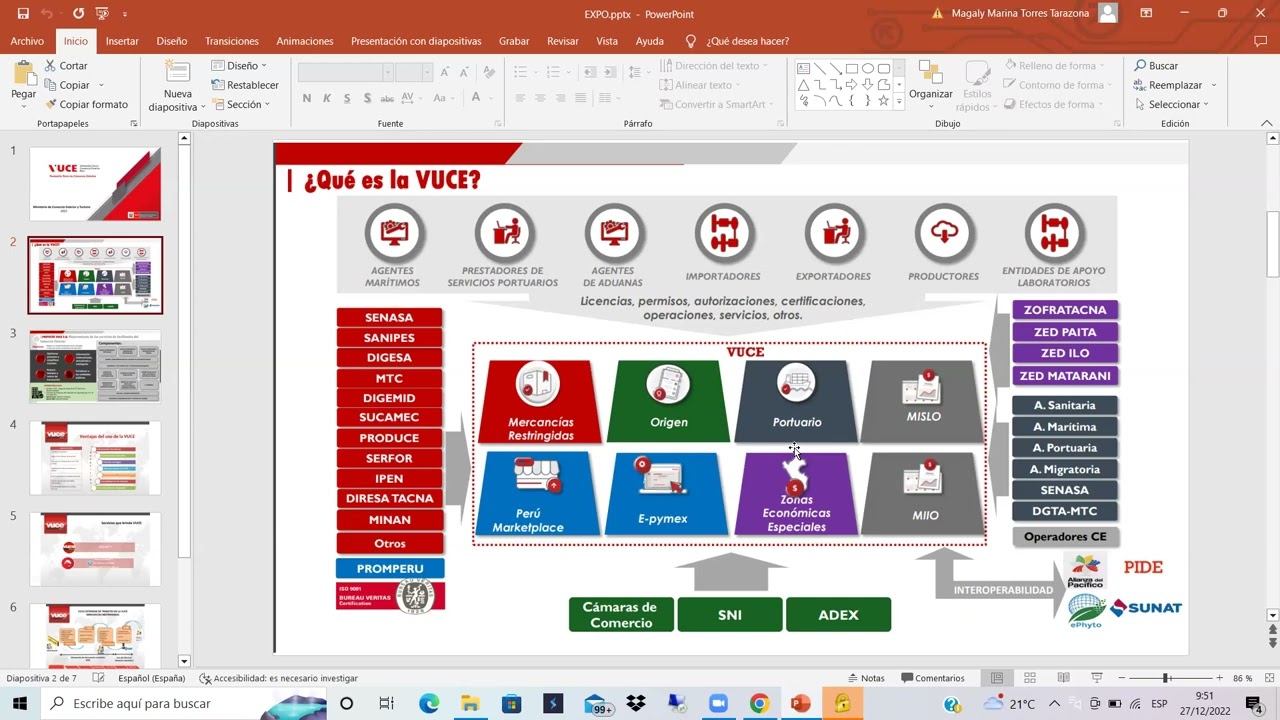Open Zoom app in the taskbar
The image size is (1280, 720).
pos(717,704)
